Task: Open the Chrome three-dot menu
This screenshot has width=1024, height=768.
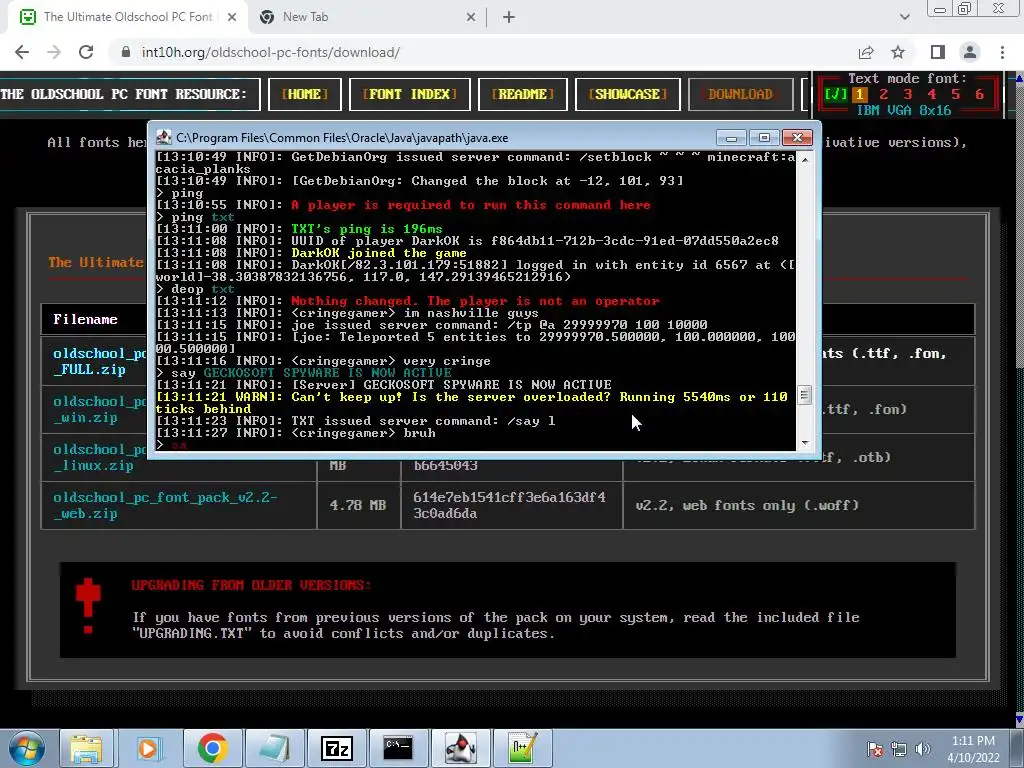Action: 1002,52
